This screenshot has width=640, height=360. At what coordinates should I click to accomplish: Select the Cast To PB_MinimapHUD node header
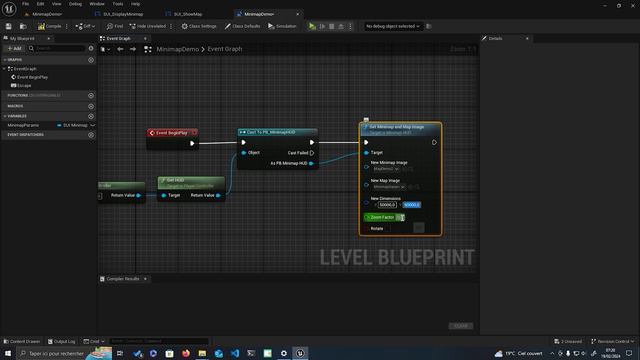tap(277, 132)
